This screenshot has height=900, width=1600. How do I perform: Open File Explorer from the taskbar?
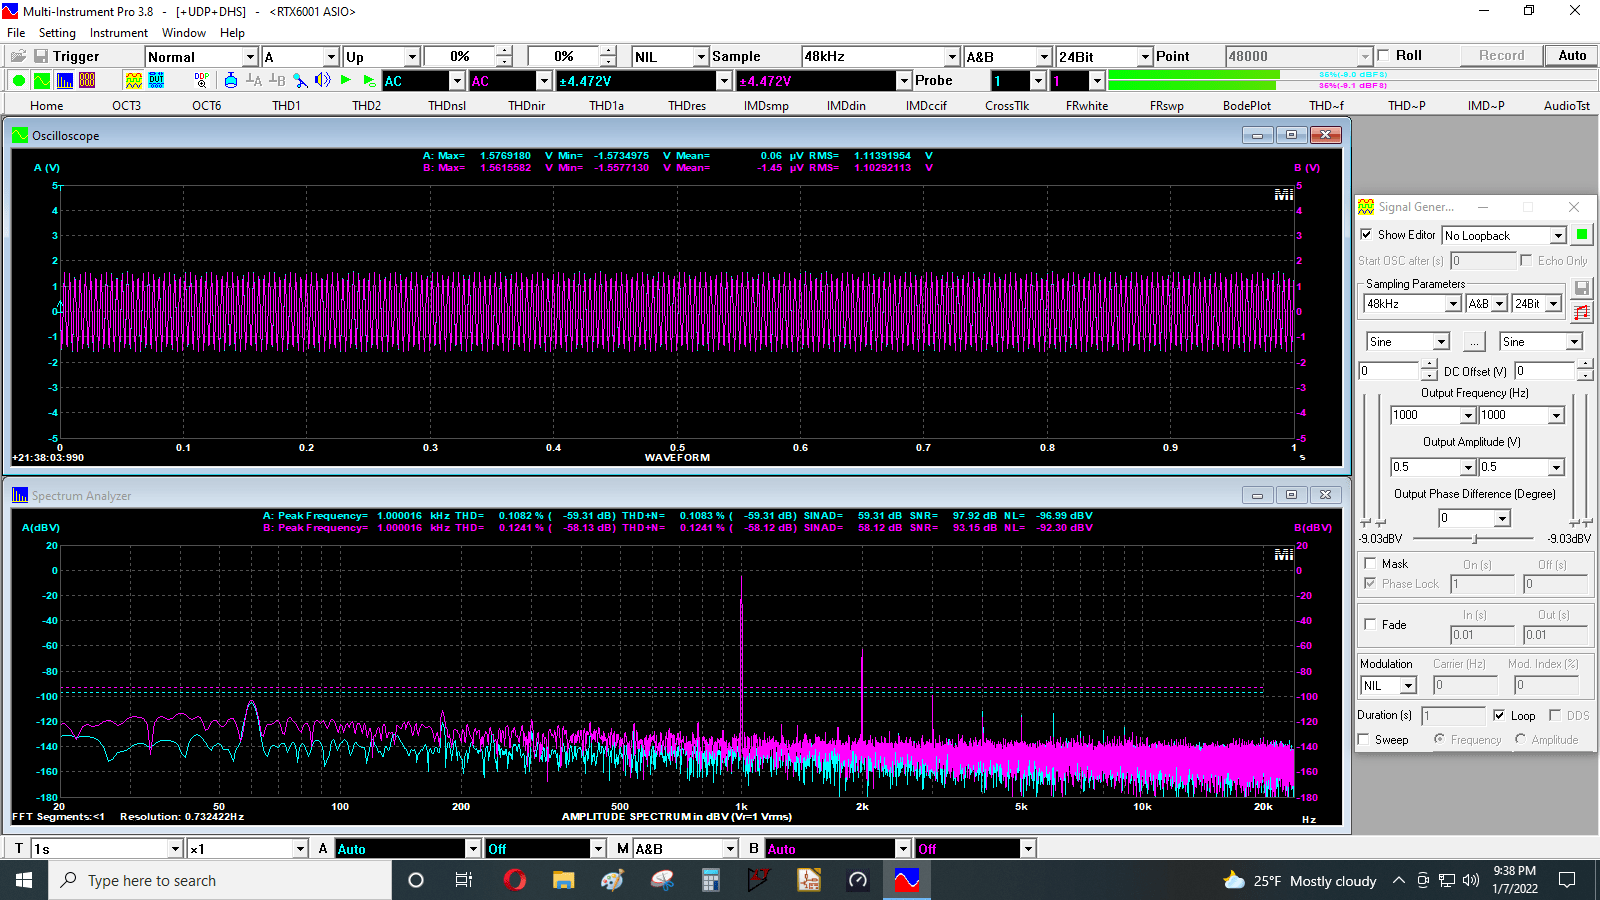click(564, 880)
